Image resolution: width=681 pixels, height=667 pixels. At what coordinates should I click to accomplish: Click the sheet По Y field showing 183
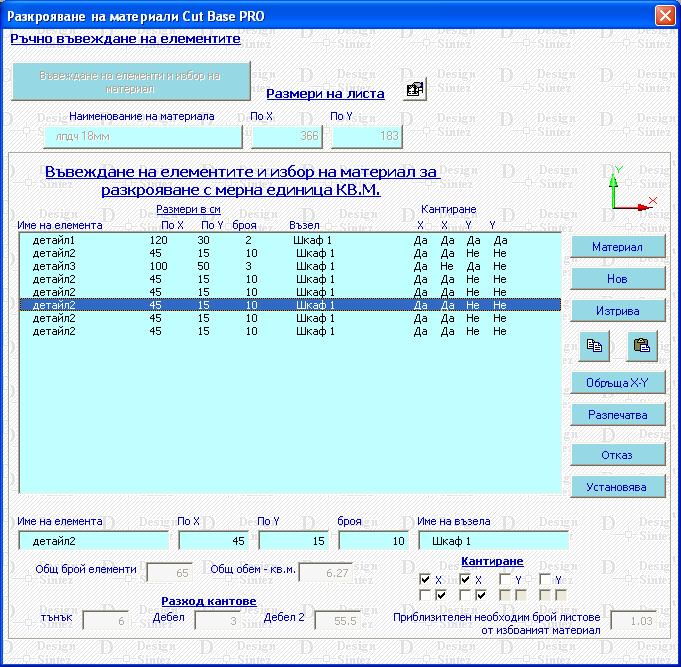(x=367, y=137)
